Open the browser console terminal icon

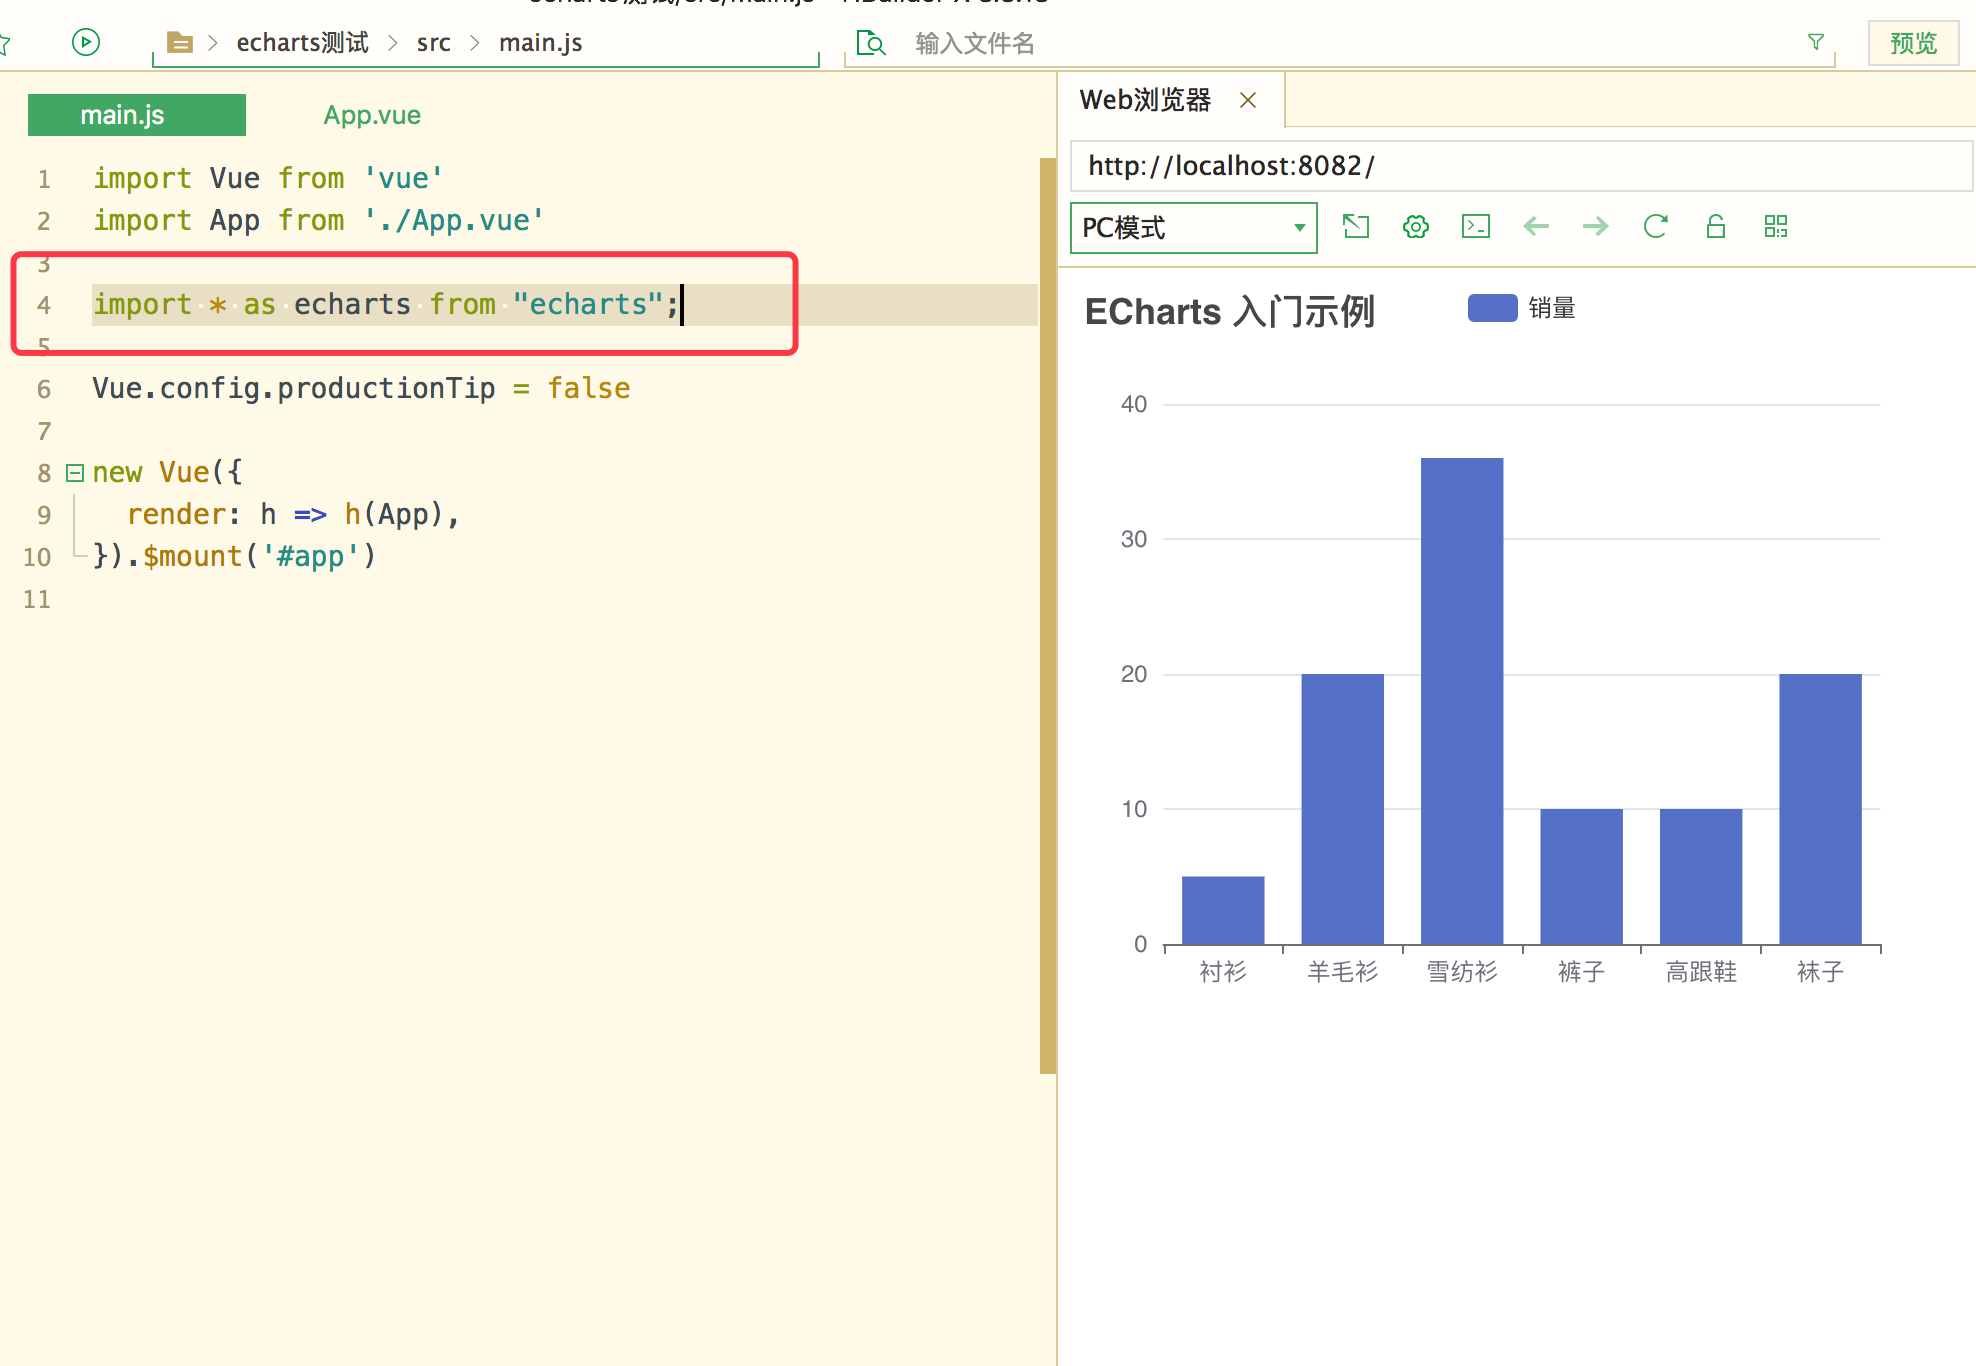pyautogui.click(x=1476, y=226)
